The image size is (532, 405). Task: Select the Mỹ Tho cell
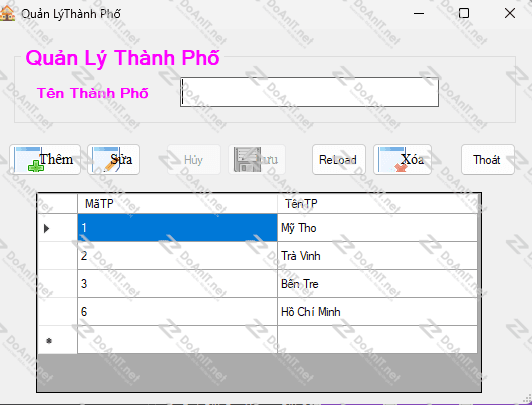(x=377, y=228)
